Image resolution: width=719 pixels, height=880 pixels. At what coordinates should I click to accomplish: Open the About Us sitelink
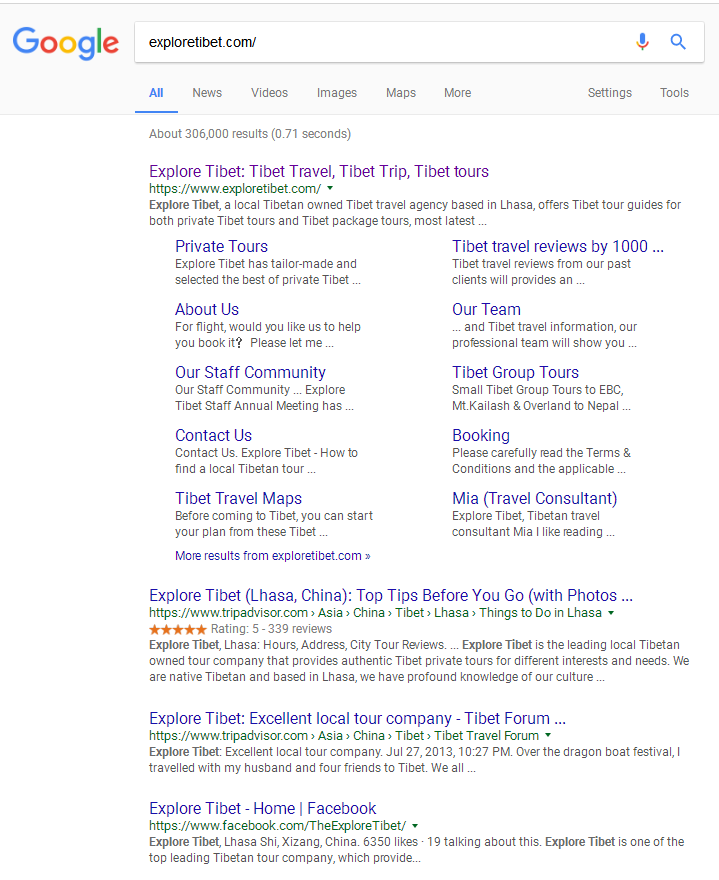pos(207,309)
